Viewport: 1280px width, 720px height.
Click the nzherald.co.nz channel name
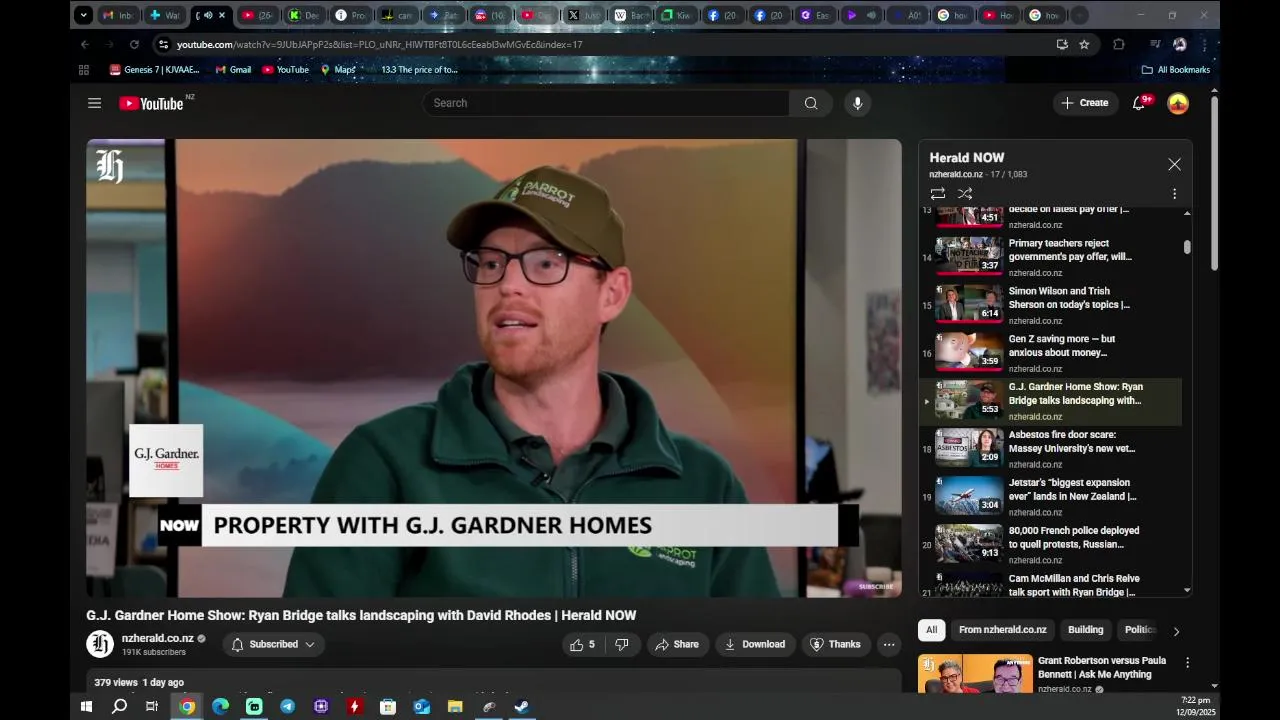pyautogui.click(x=157, y=638)
